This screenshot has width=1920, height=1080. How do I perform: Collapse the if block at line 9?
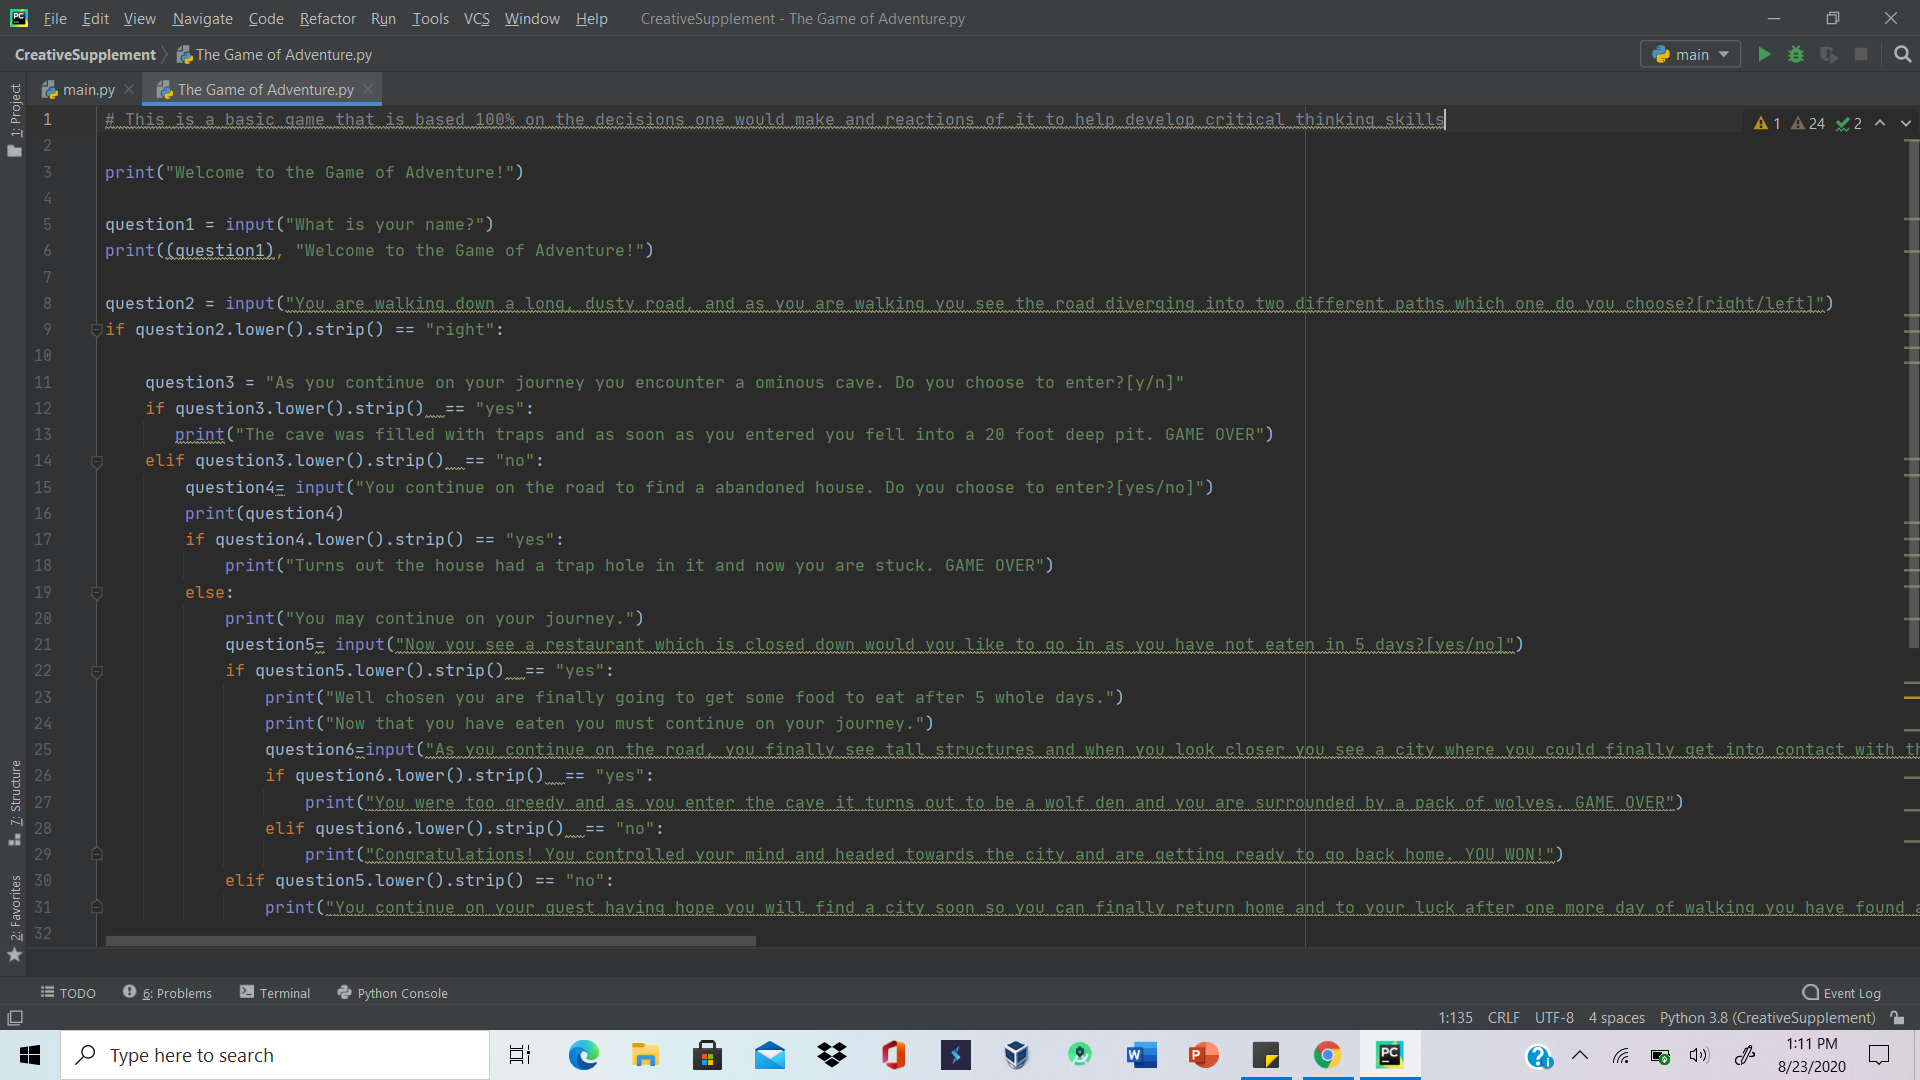97,330
